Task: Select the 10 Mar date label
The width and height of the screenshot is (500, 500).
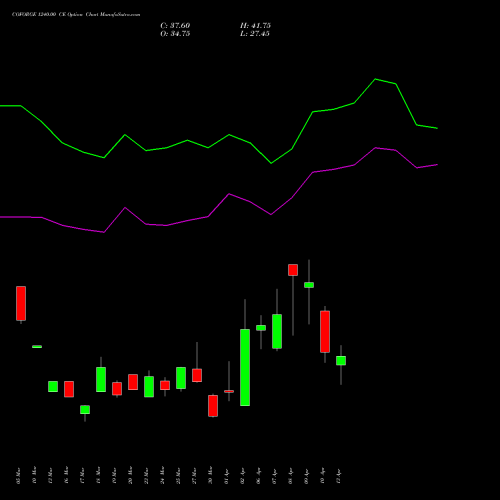Action: (x=34, y=475)
